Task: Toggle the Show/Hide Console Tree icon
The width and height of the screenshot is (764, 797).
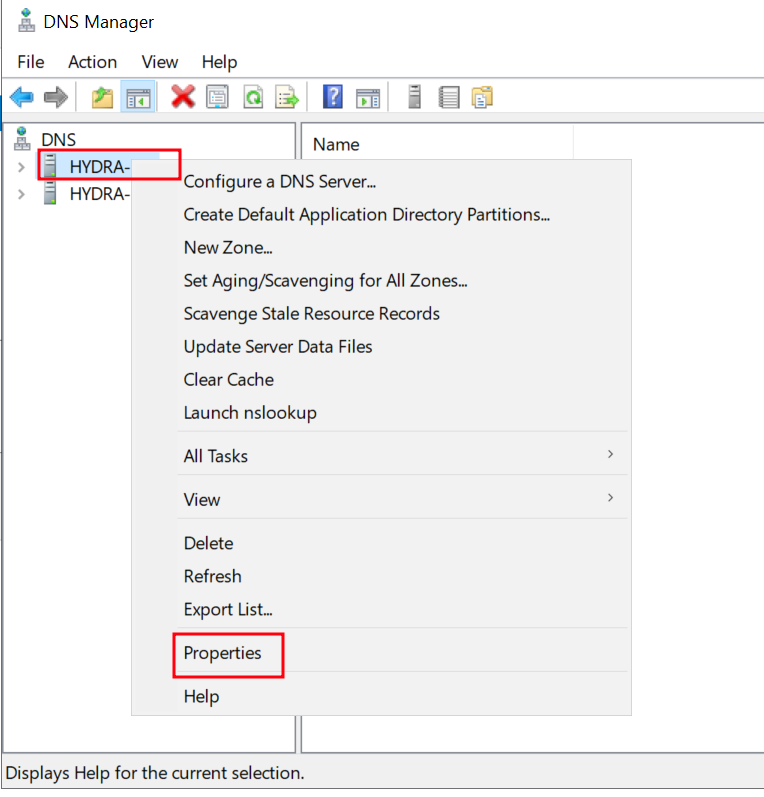Action: pyautogui.click(x=138, y=97)
